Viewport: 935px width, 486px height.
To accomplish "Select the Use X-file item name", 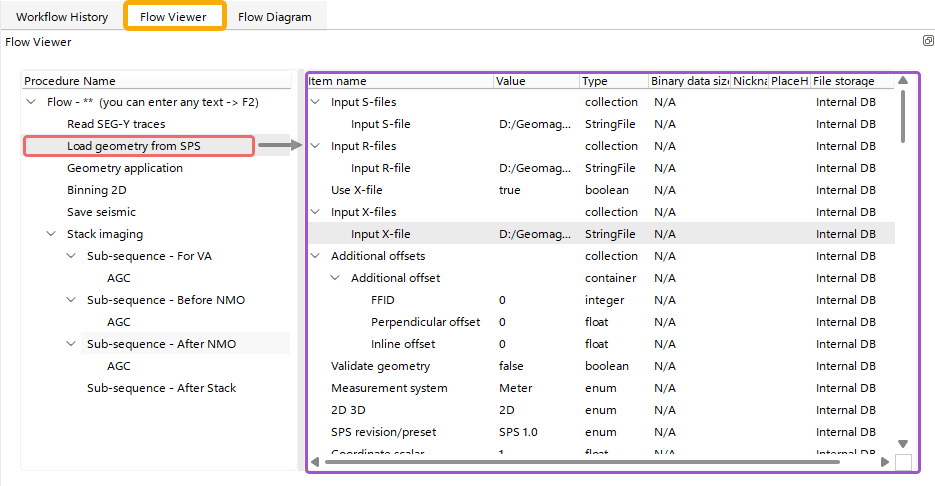I will (x=357, y=190).
